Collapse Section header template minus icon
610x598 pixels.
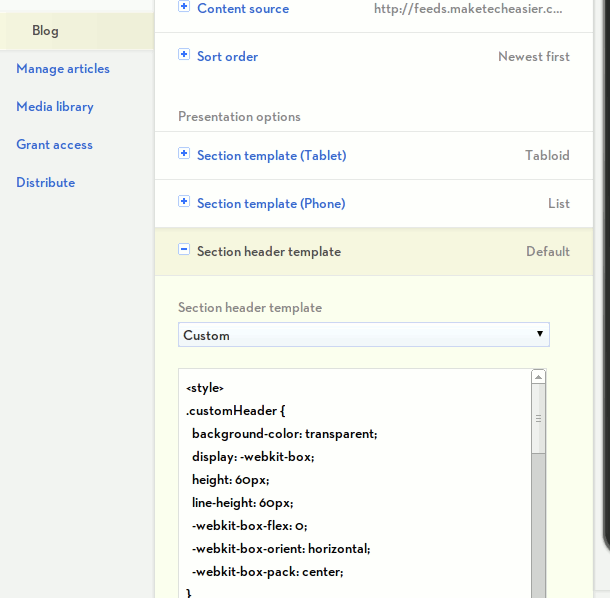[184, 250]
